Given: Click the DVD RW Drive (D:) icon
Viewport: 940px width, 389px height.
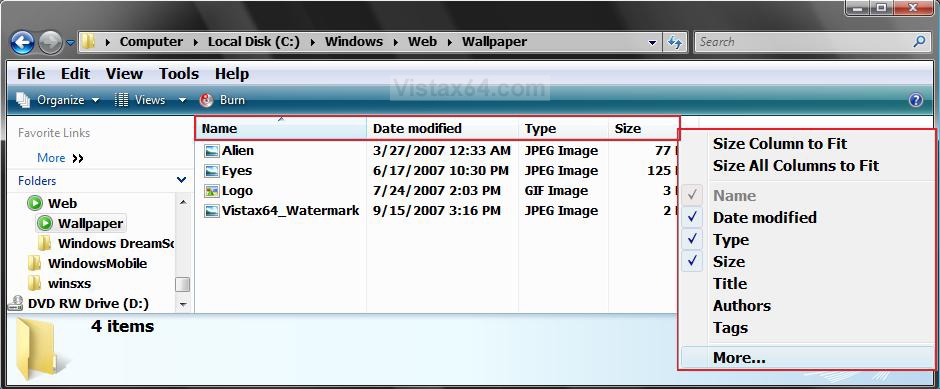Looking at the screenshot, I should (x=15, y=304).
